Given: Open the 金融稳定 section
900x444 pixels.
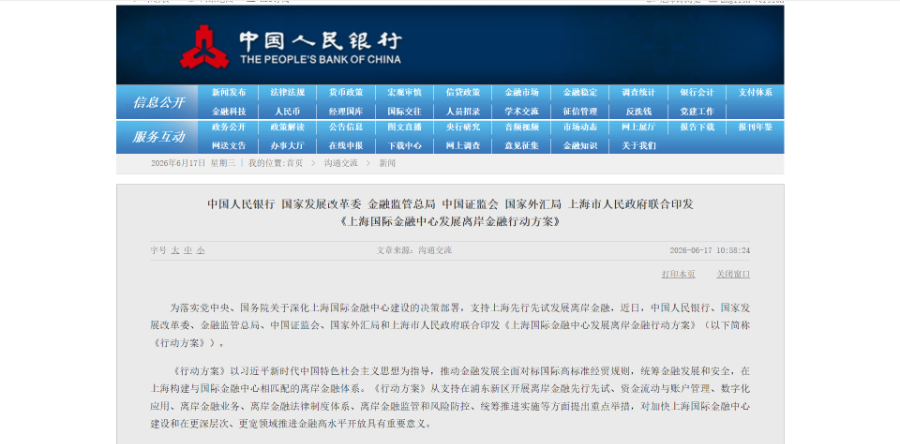Looking at the screenshot, I should click(580, 92).
